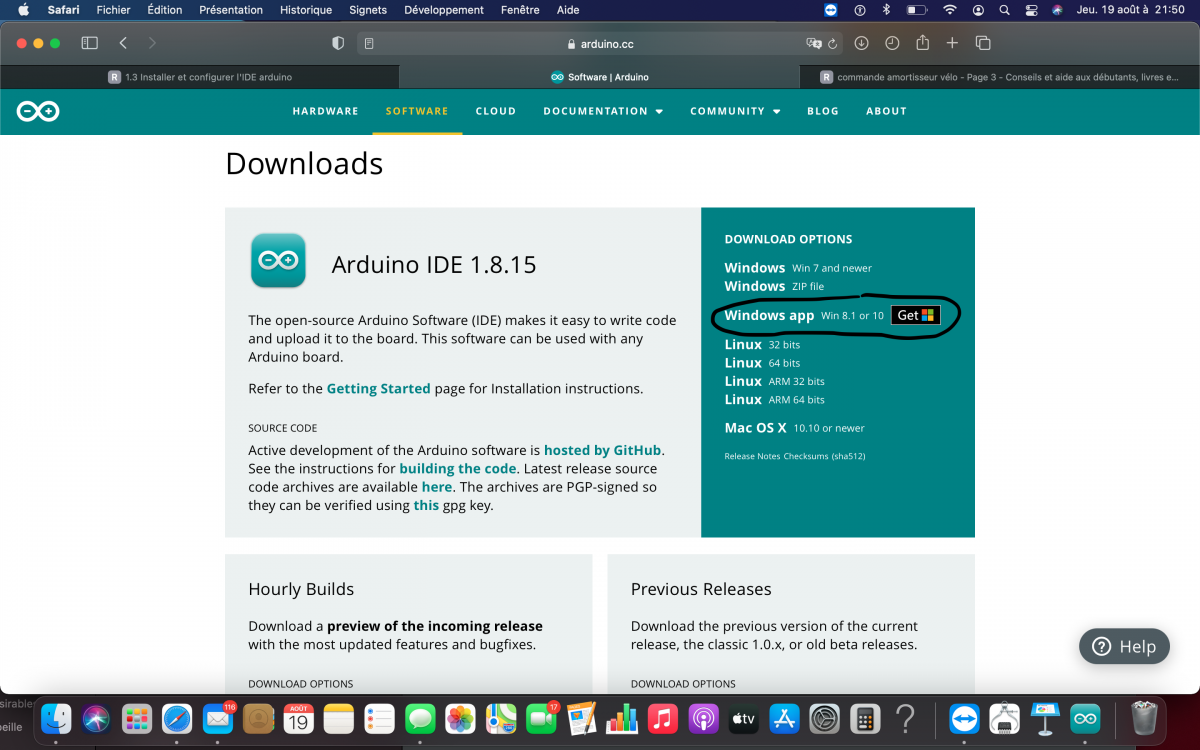Reload the page with the refresh icon

click(832, 44)
